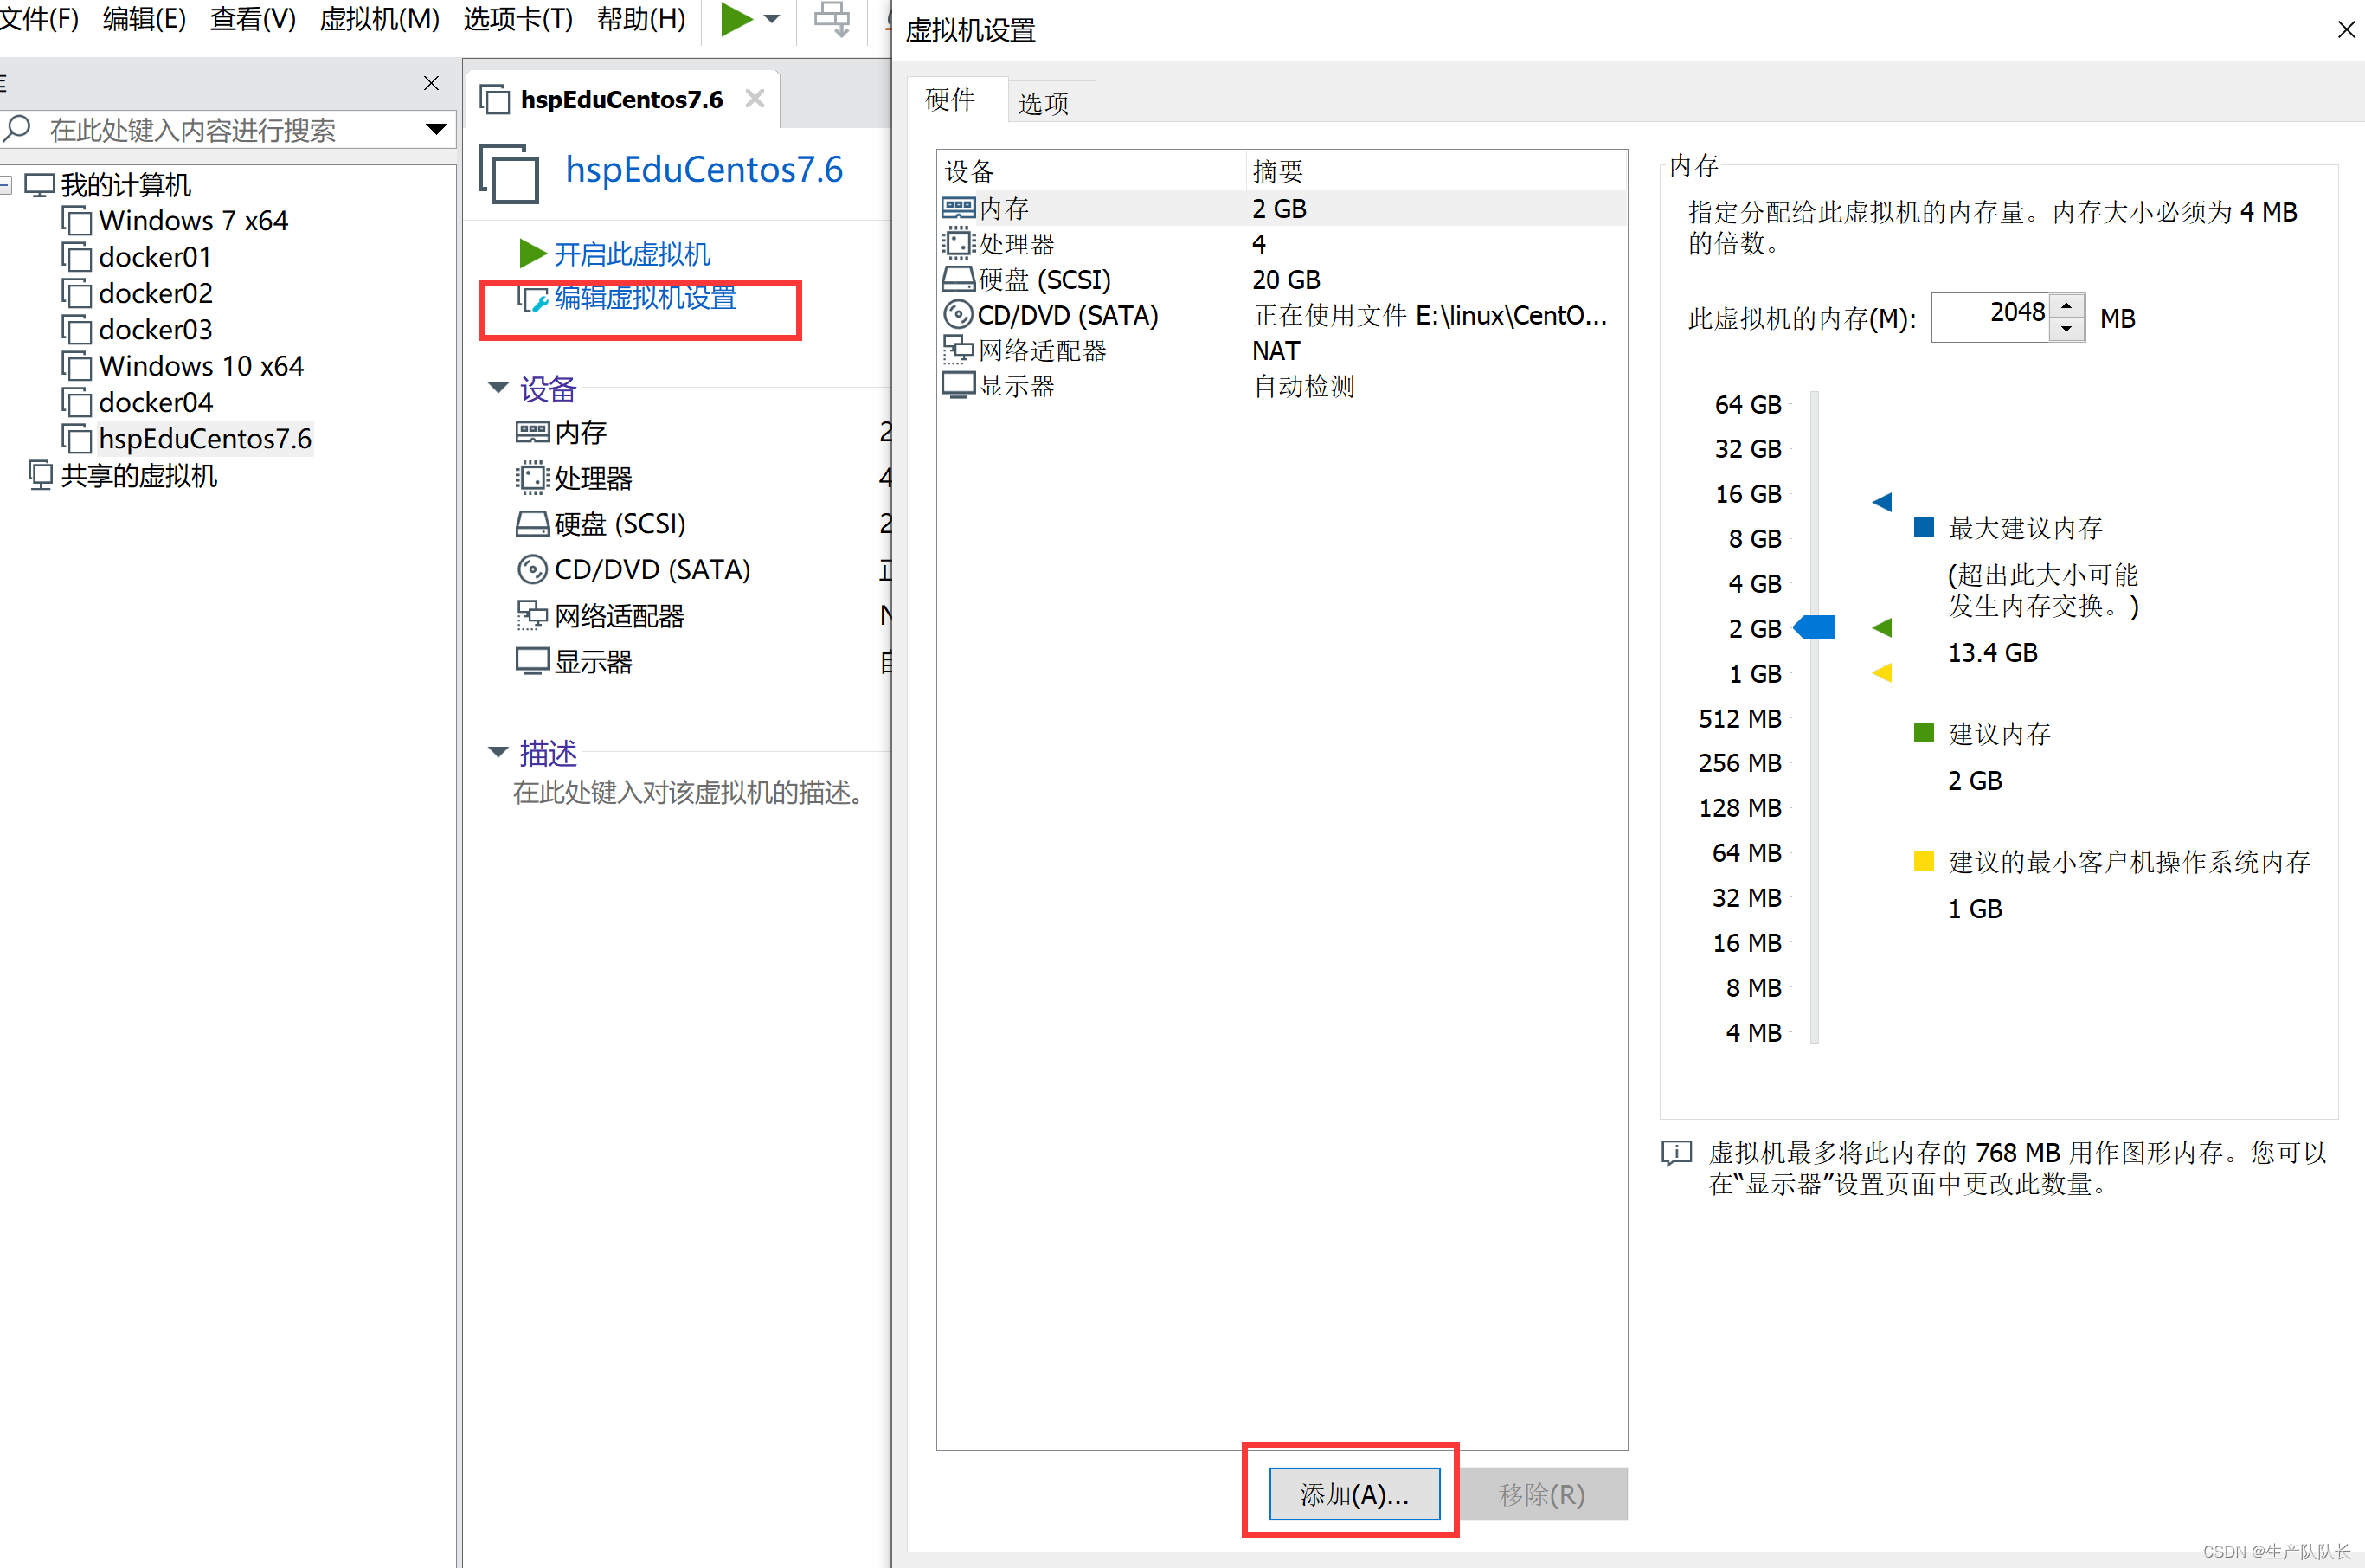Click the 网络适配器 icon in the VM summary
This screenshot has height=1568, width=2365.
[532, 615]
